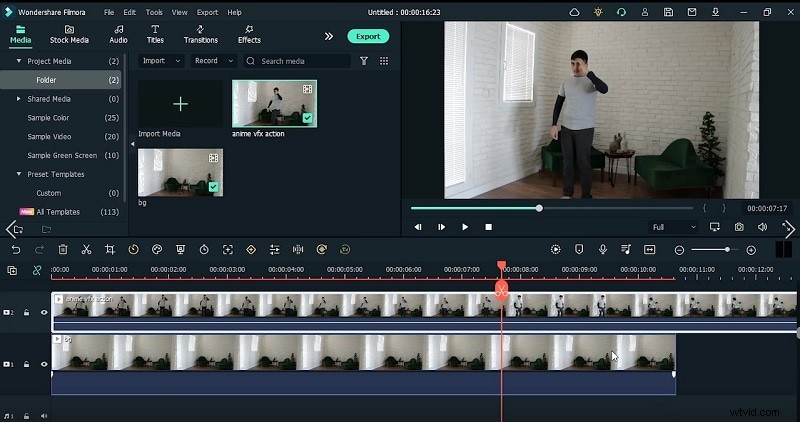The height and width of the screenshot is (422, 800).
Task: Open the File menu
Action: point(109,12)
